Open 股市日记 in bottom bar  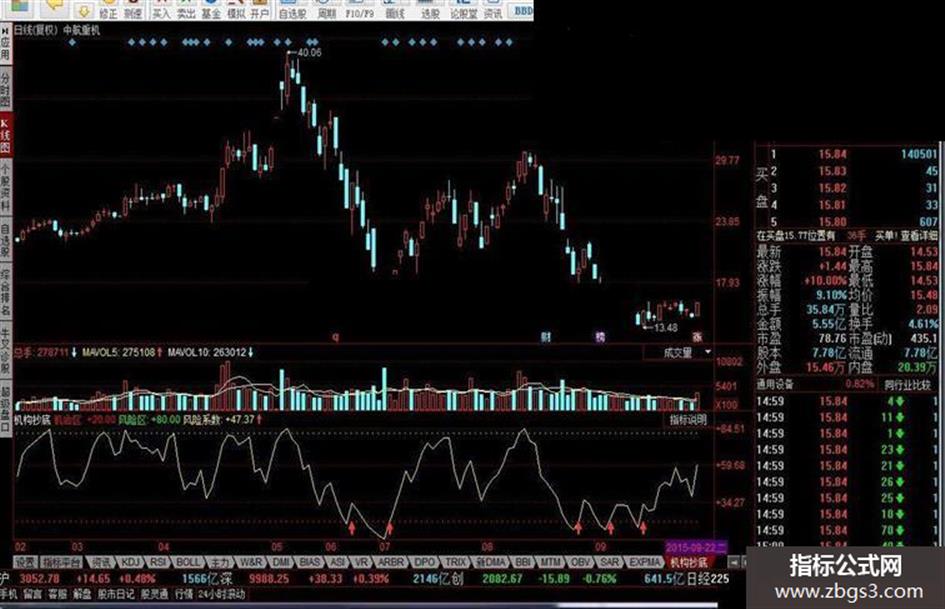coord(116,594)
